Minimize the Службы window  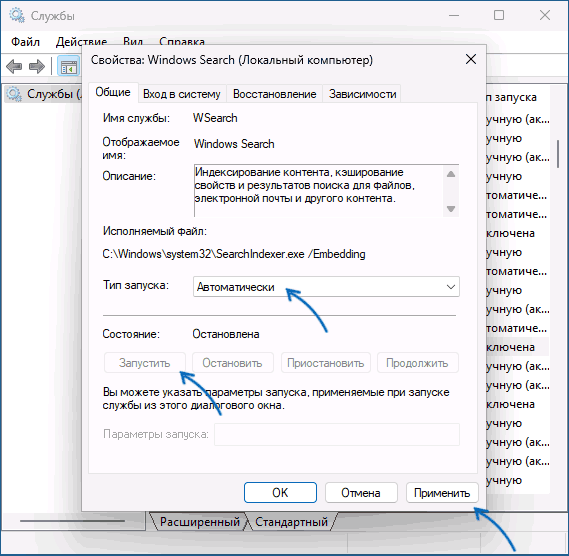coord(454,15)
